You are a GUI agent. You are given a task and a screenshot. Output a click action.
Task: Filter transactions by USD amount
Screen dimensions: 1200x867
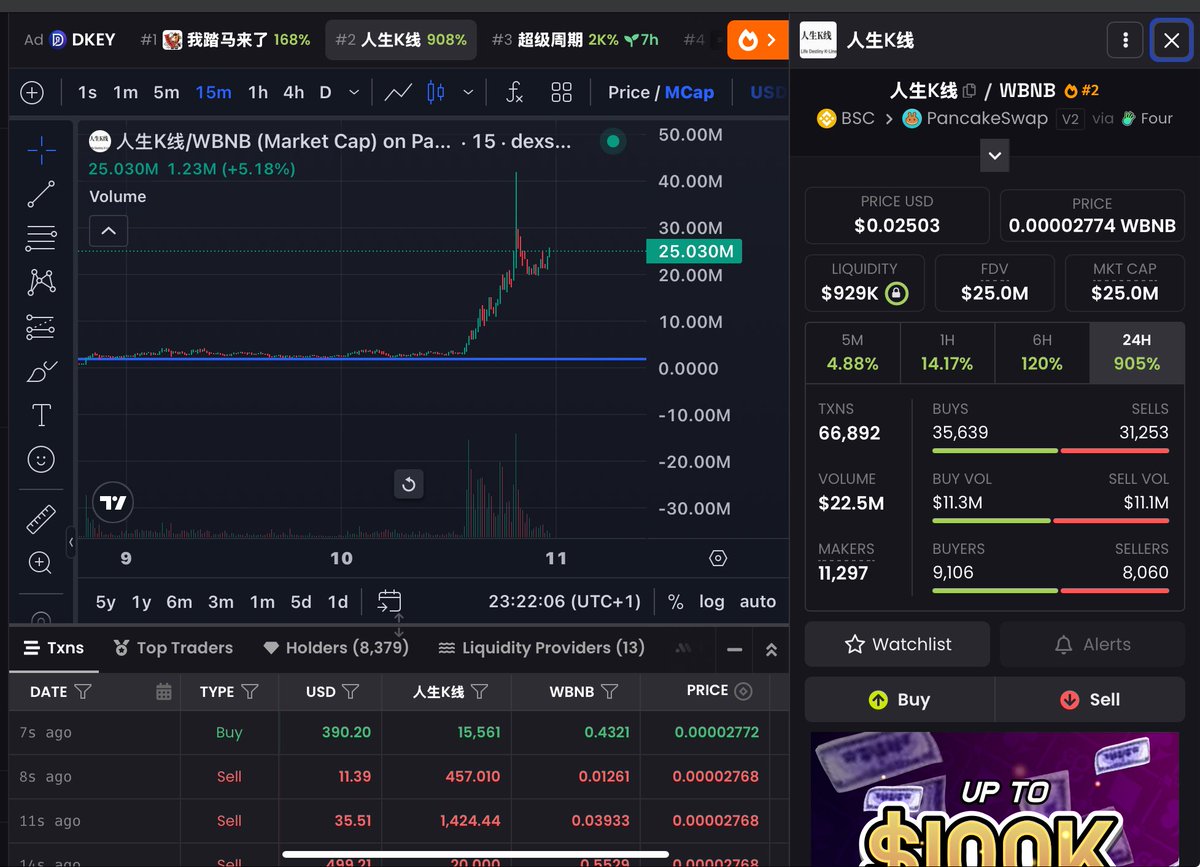351,691
